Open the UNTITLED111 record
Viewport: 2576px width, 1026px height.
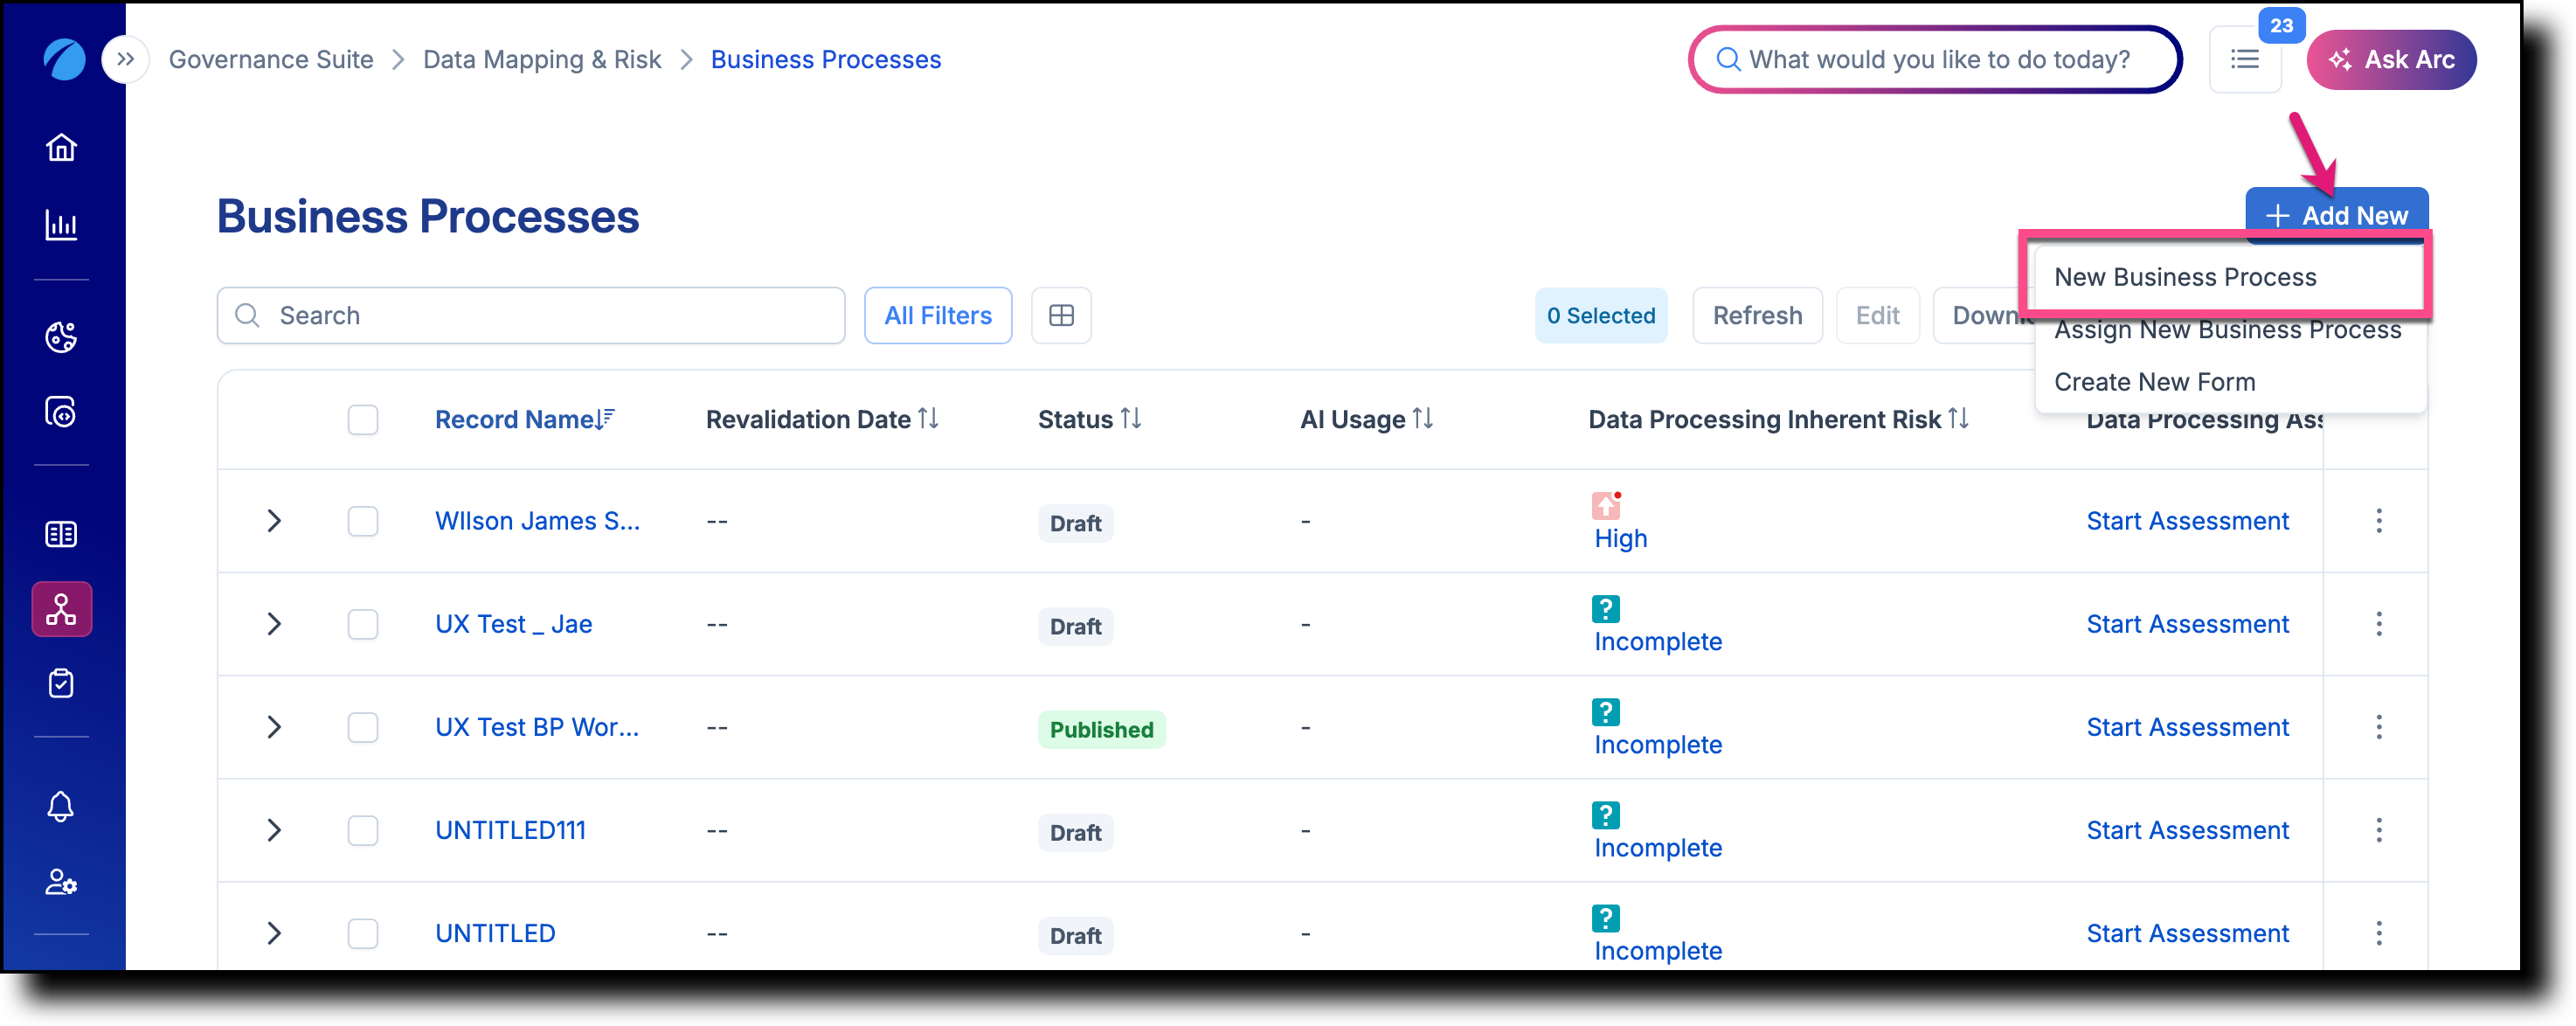coord(510,830)
